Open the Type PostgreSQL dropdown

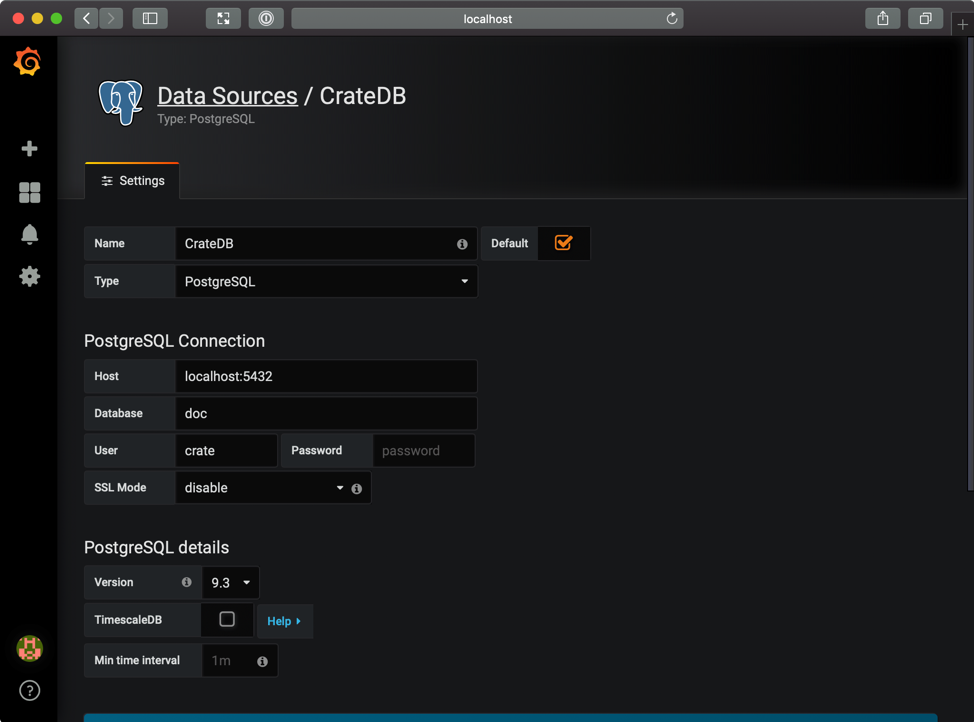click(x=326, y=282)
